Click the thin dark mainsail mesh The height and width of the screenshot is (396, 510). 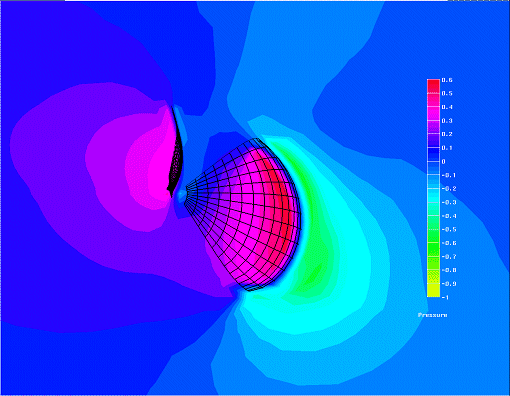[175, 152]
